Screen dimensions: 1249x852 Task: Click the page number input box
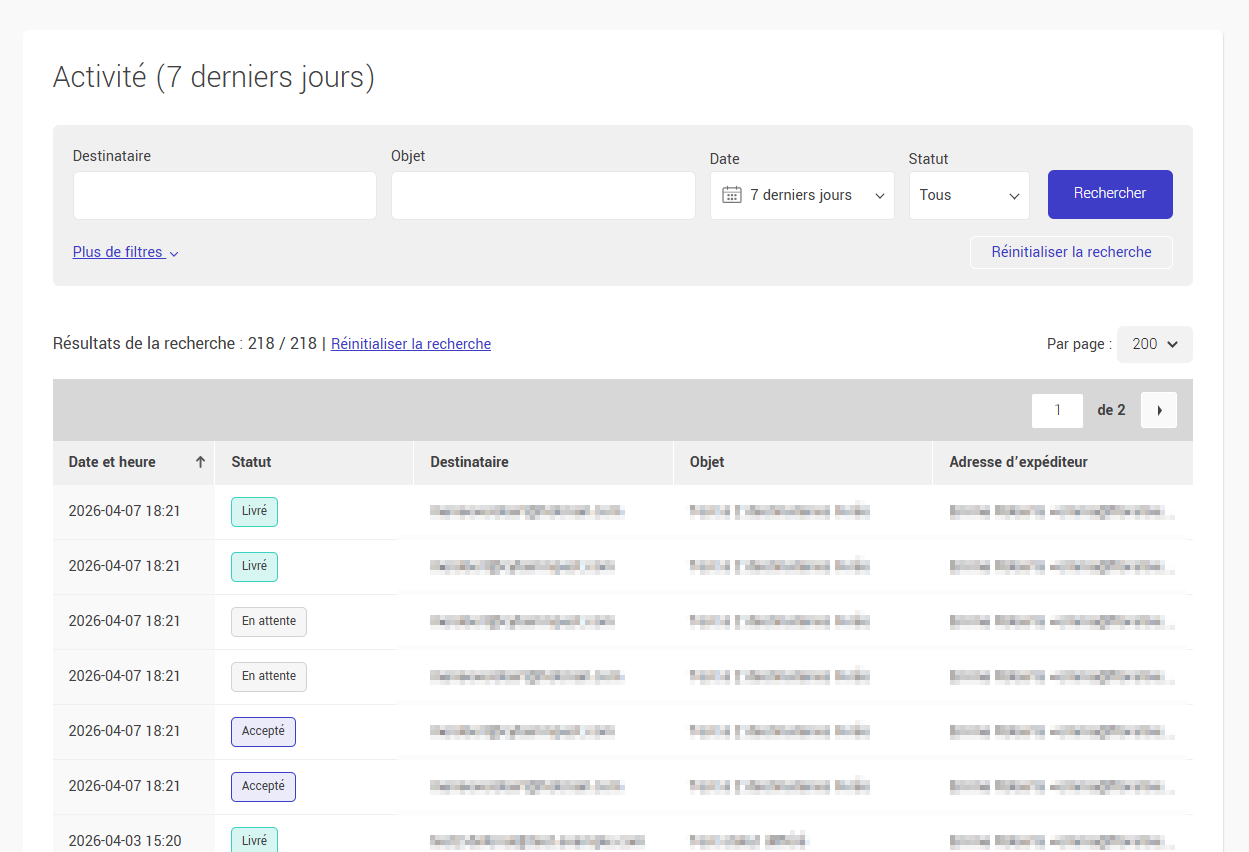1057,410
